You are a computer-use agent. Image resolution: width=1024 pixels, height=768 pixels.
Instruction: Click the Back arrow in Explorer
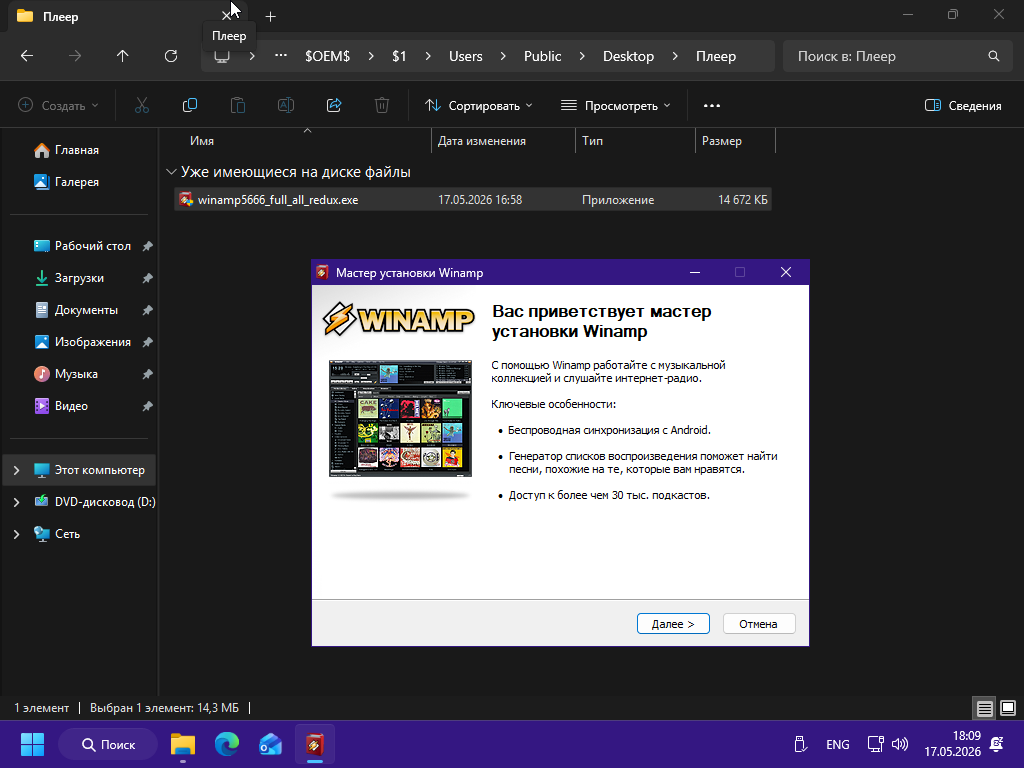coord(27,56)
